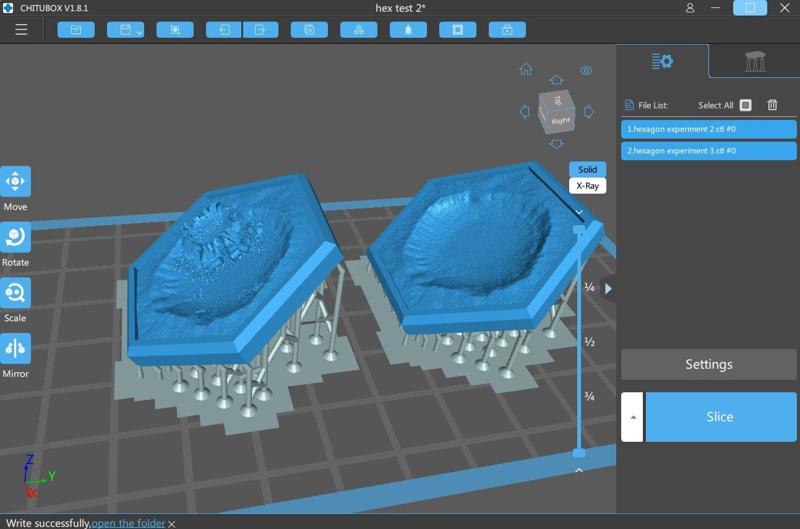Rotate view using right arrow beside cube
This screenshot has height=529, width=800.
588,112
